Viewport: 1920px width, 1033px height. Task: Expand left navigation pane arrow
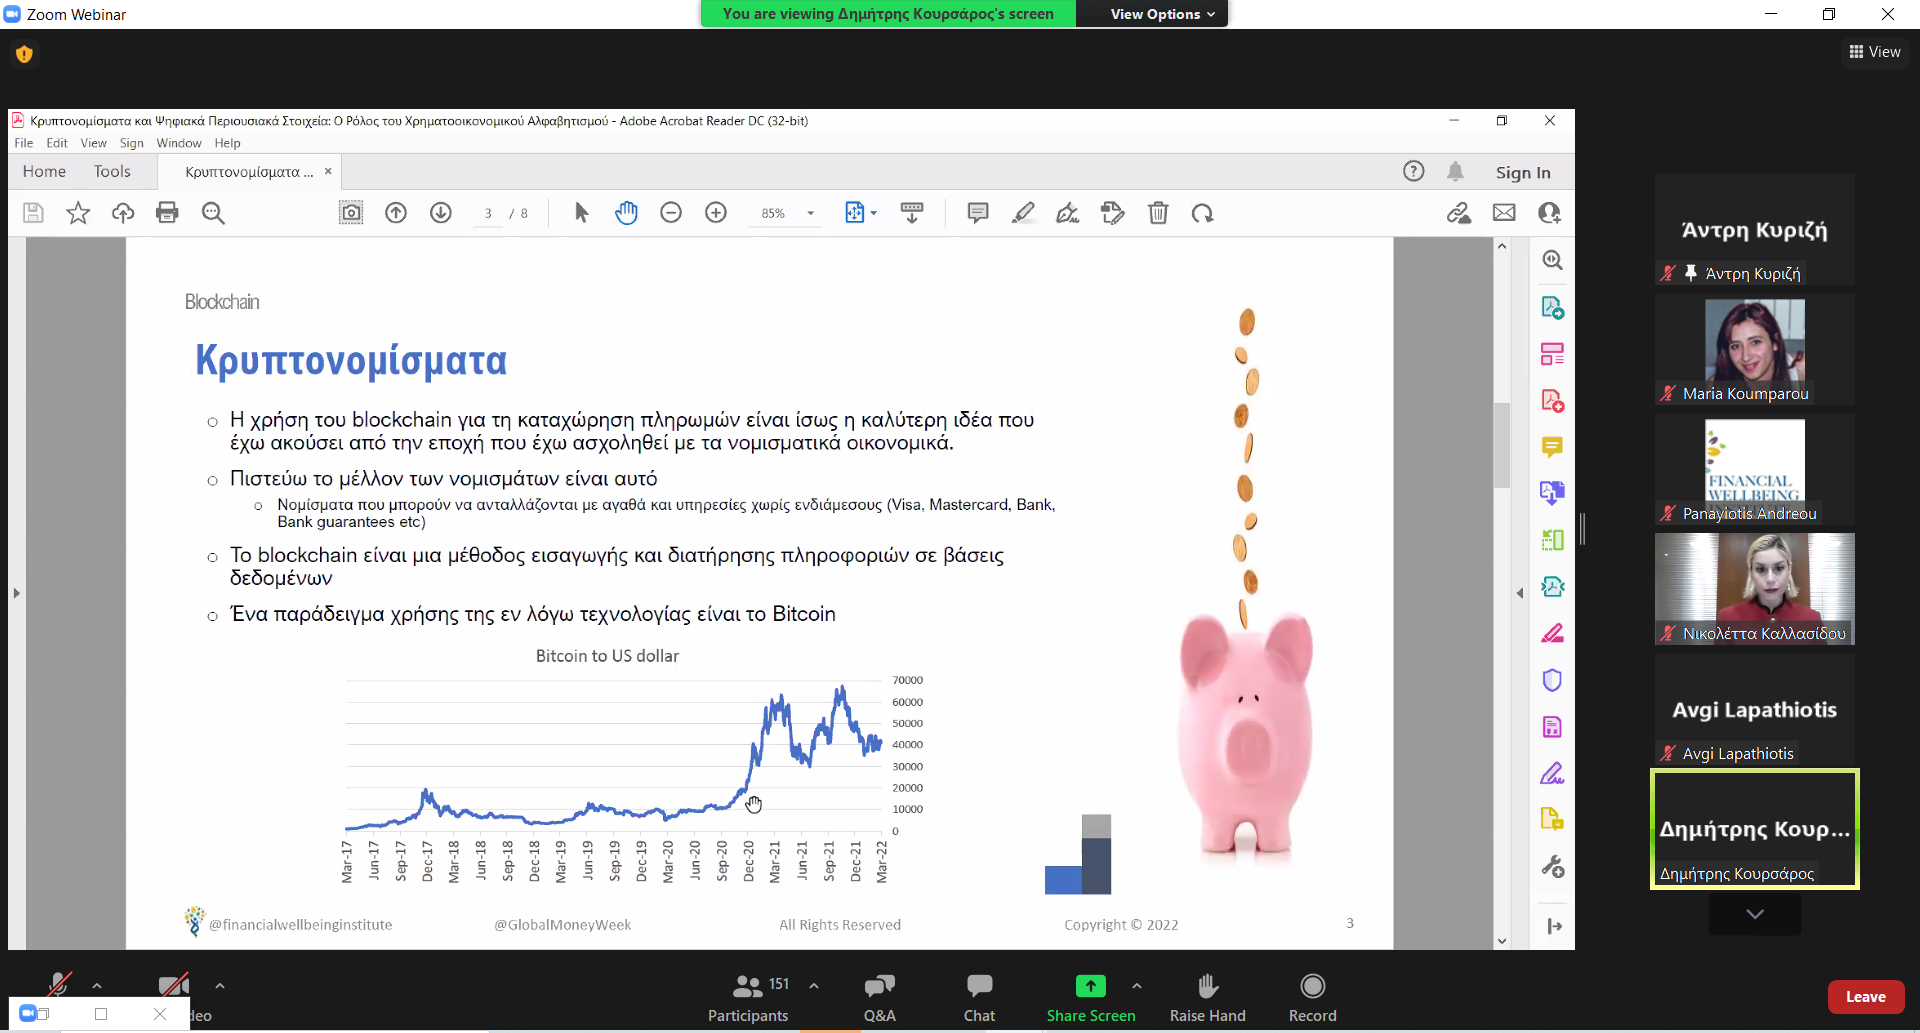click(16, 593)
